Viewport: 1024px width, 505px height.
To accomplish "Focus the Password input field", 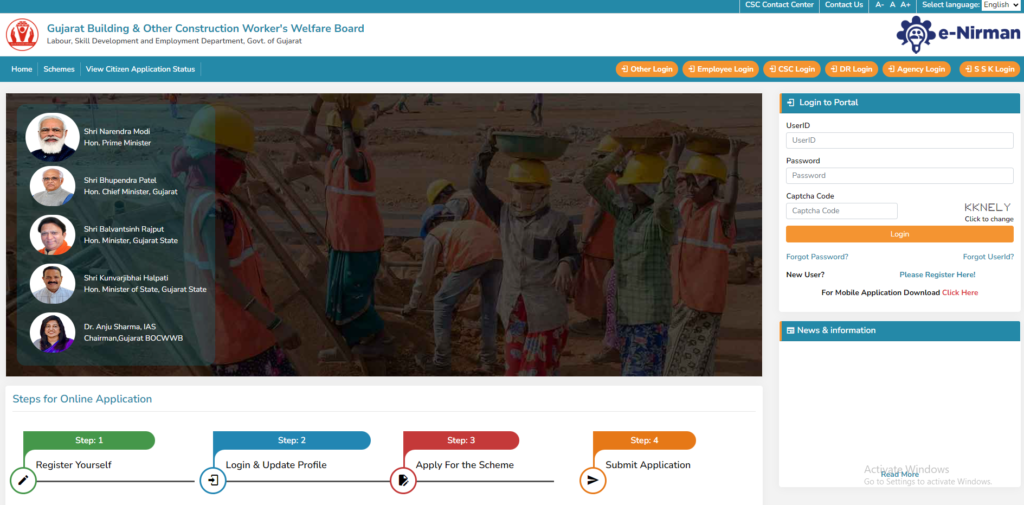I will click(x=899, y=176).
